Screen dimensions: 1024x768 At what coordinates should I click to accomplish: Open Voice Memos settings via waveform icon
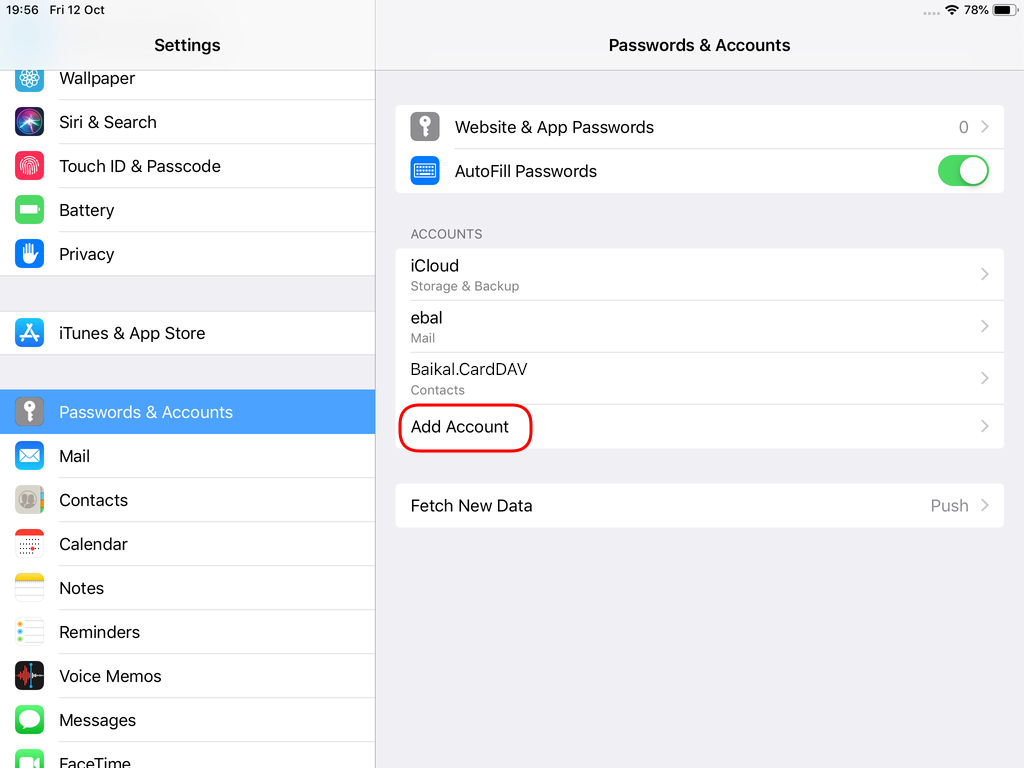pos(29,676)
